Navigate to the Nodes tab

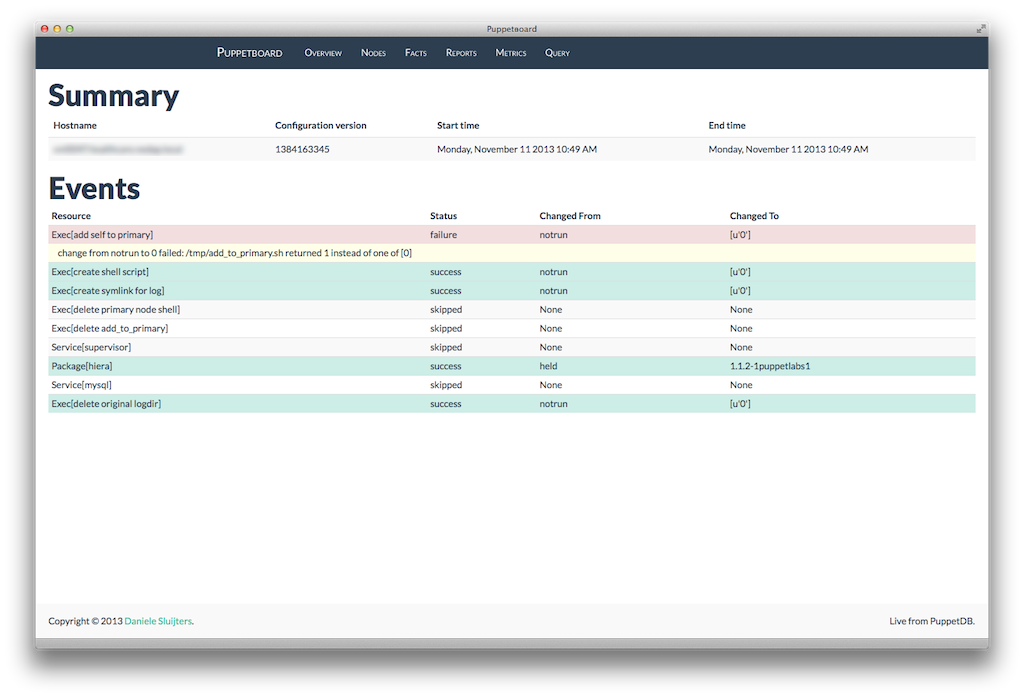pyautogui.click(x=373, y=53)
